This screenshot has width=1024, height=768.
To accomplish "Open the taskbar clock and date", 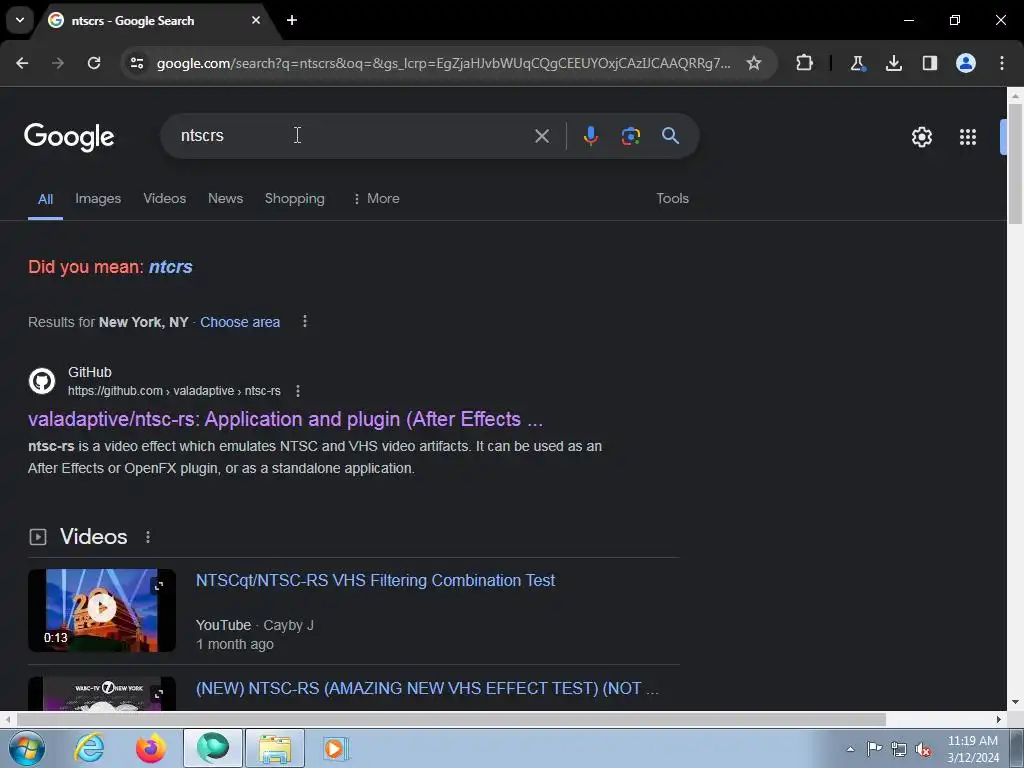I will point(973,749).
